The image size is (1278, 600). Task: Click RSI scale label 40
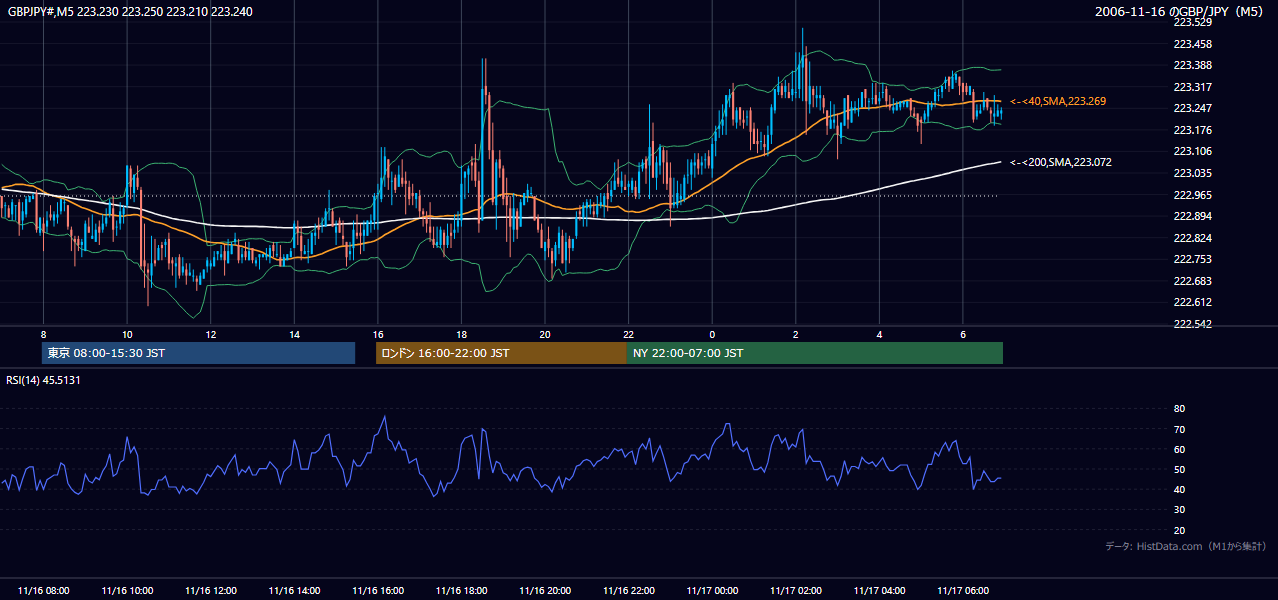(x=1179, y=489)
